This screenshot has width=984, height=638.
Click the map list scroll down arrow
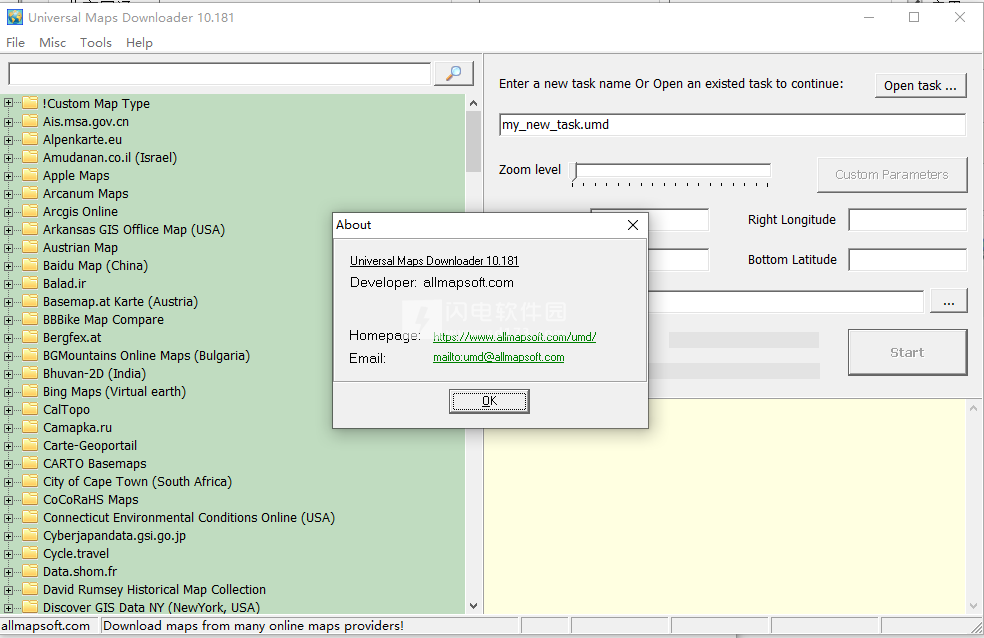tap(473, 606)
